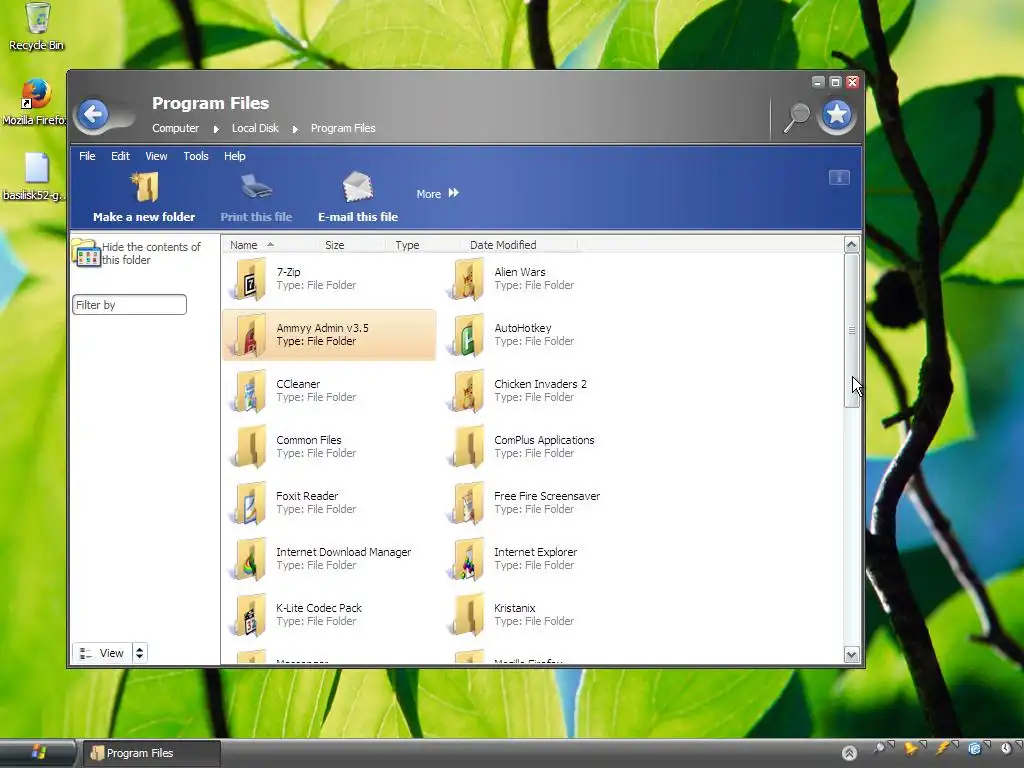Go to Computer in breadcrumb
The height and width of the screenshot is (768, 1024).
175,129
